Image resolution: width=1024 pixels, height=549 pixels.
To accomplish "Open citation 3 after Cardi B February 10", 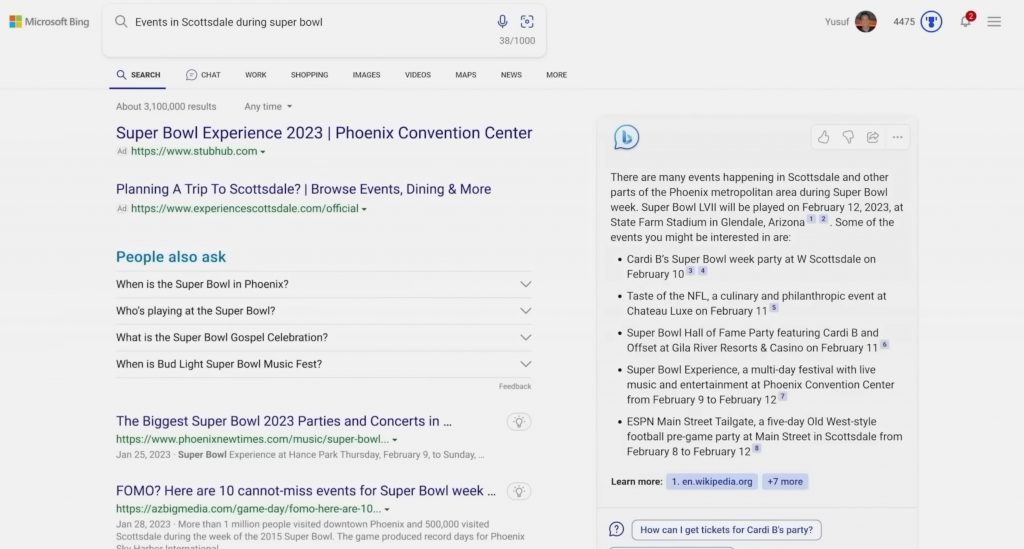I will [690, 270].
